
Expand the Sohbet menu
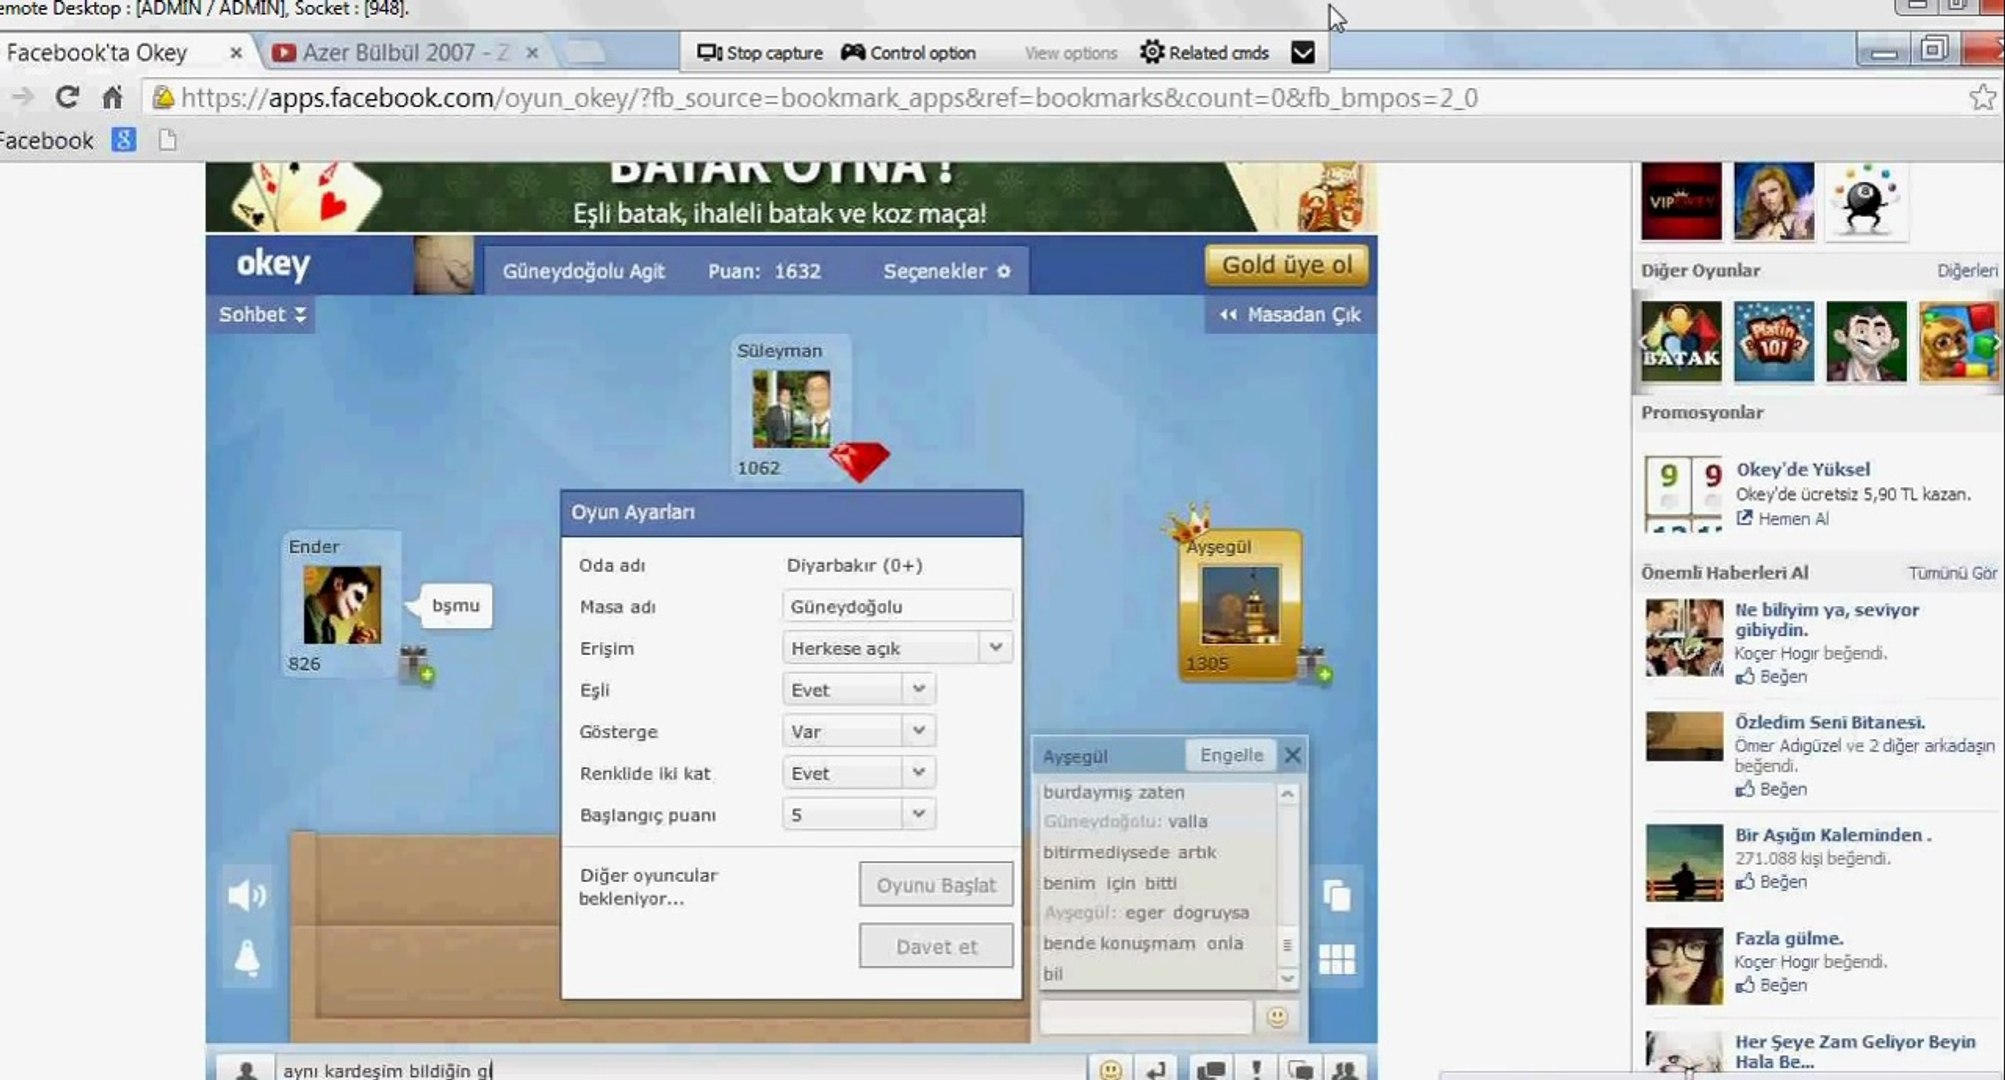pyautogui.click(x=262, y=314)
